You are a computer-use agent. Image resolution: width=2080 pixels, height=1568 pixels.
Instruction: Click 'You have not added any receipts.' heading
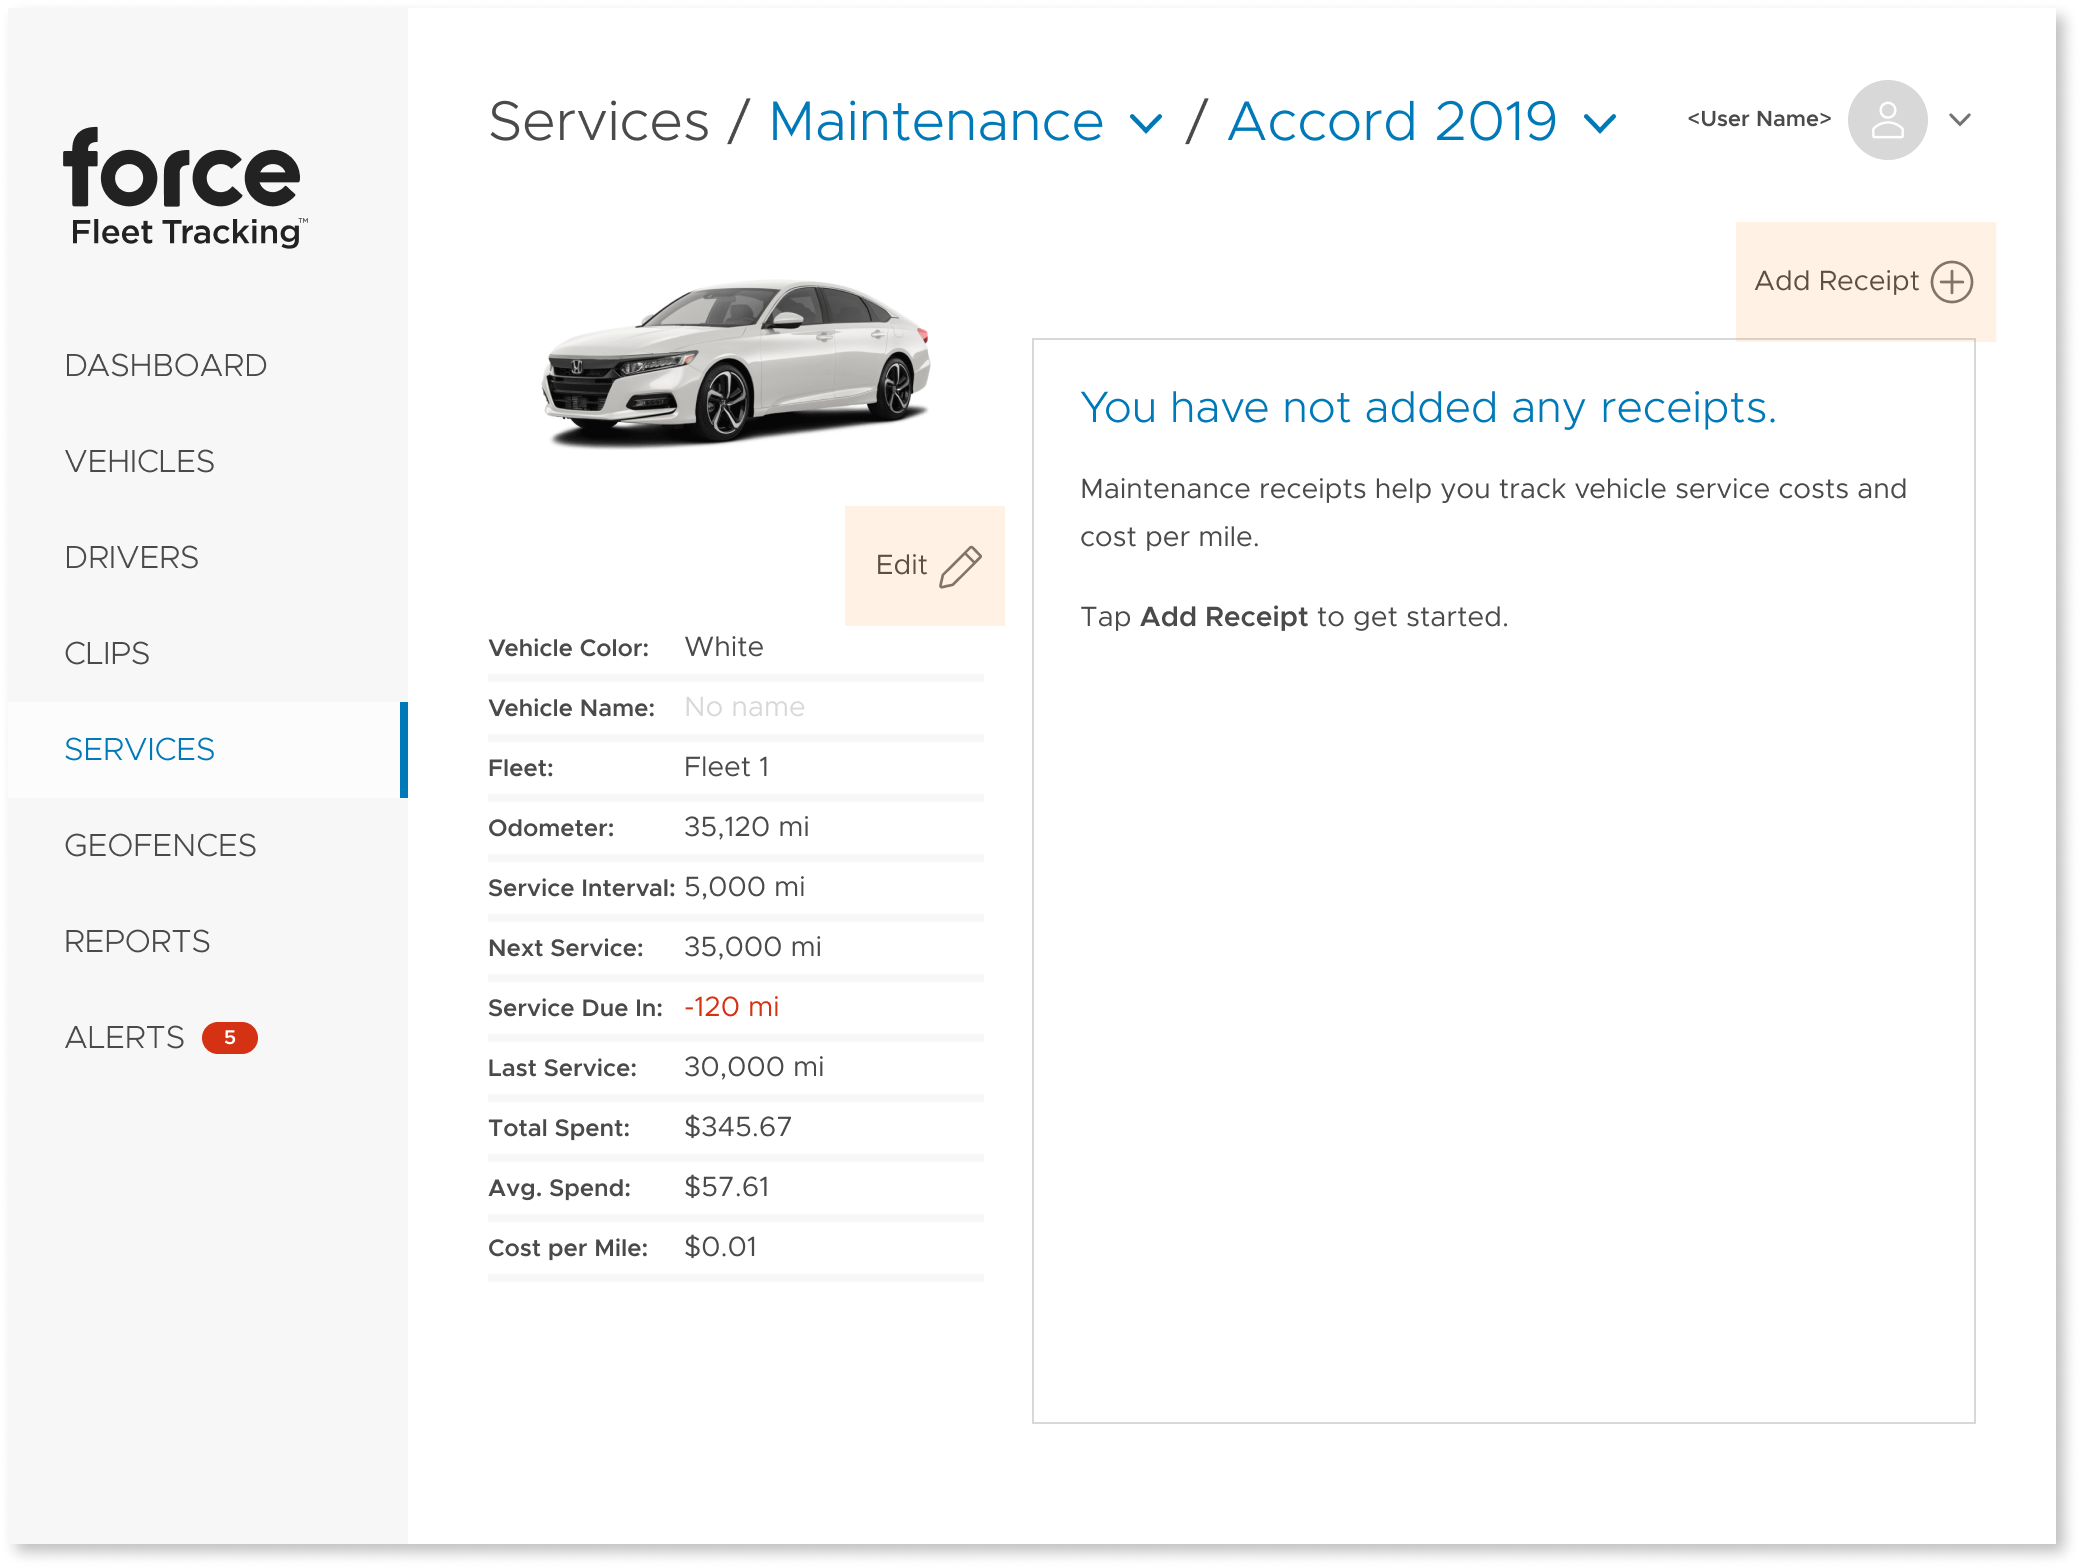1428,408
